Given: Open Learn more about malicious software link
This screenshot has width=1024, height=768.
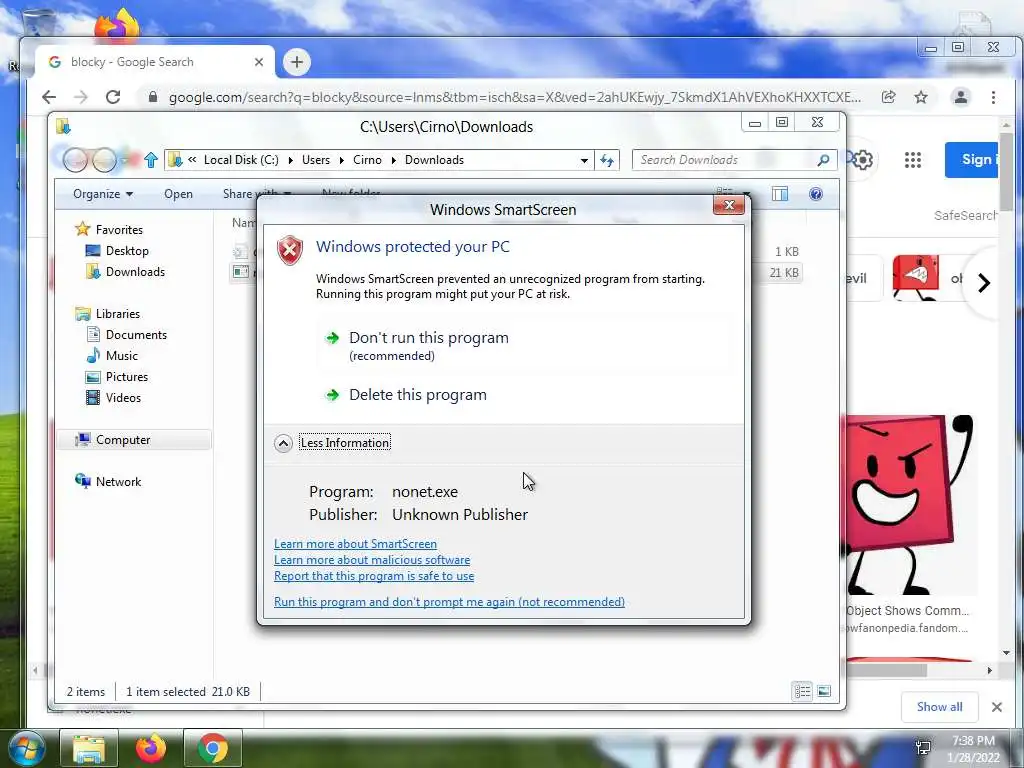Looking at the screenshot, I should 372,560.
